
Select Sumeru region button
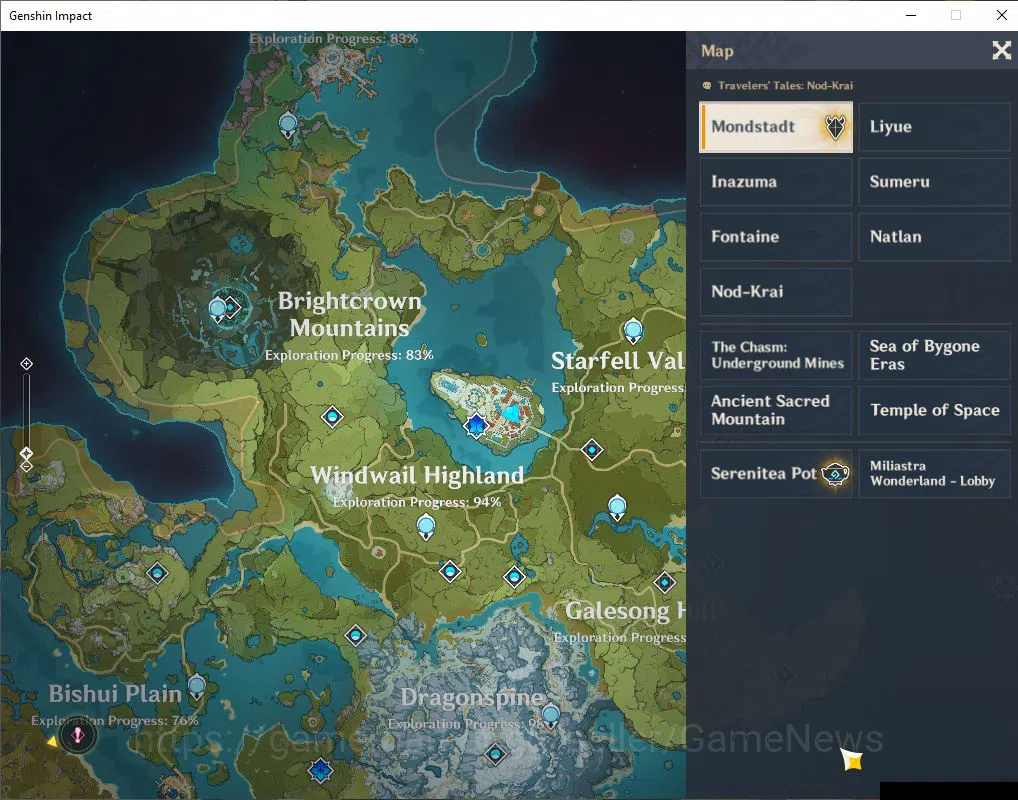click(934, 182)
